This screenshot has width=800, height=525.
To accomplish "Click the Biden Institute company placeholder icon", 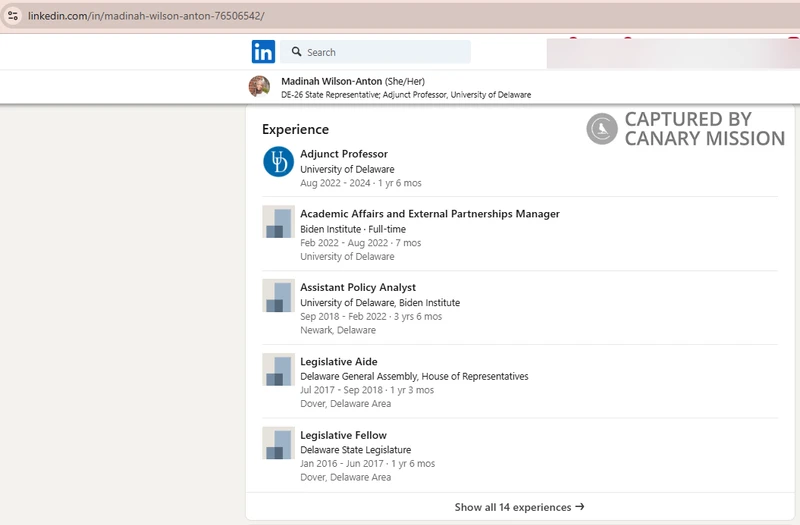I will 279,221.
